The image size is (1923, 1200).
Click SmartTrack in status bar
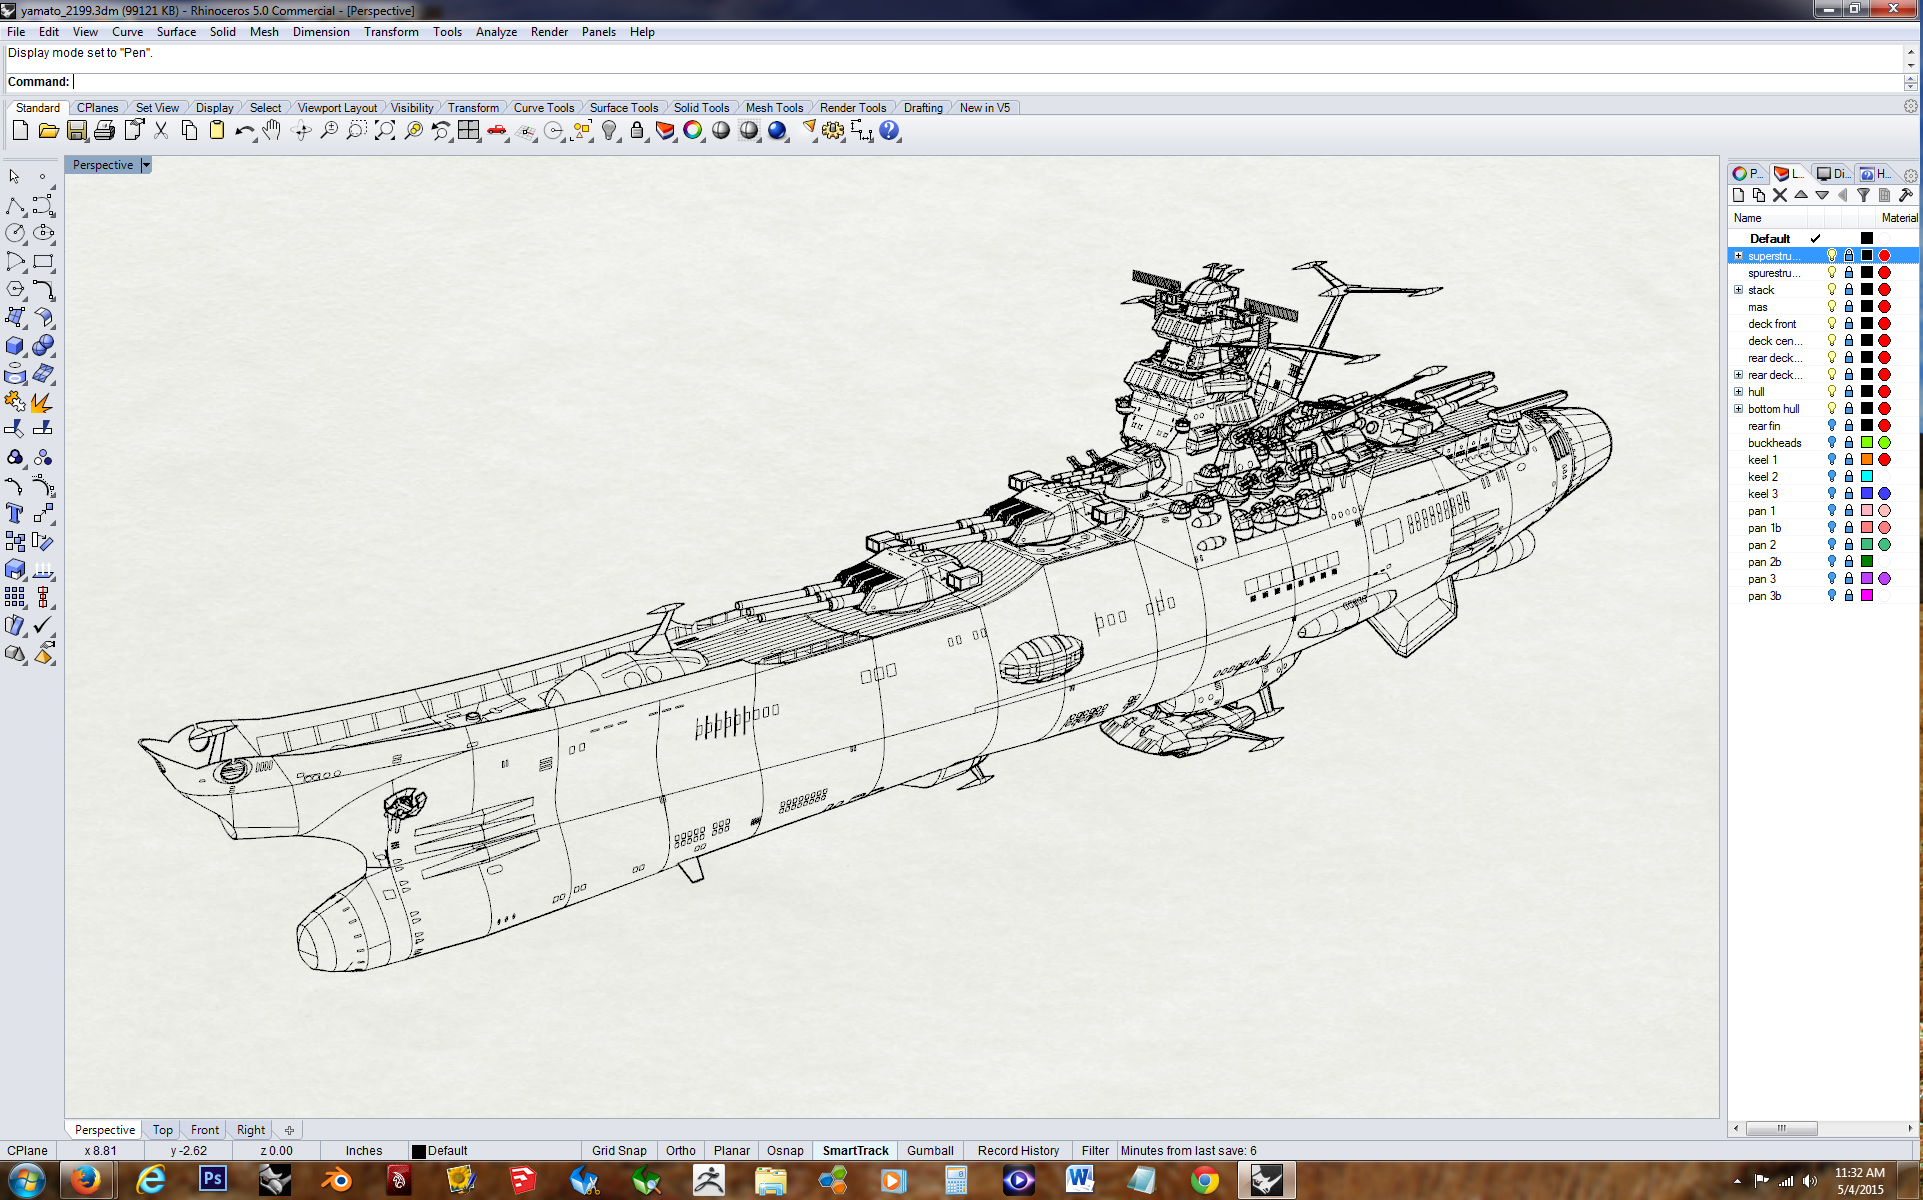855,1151
